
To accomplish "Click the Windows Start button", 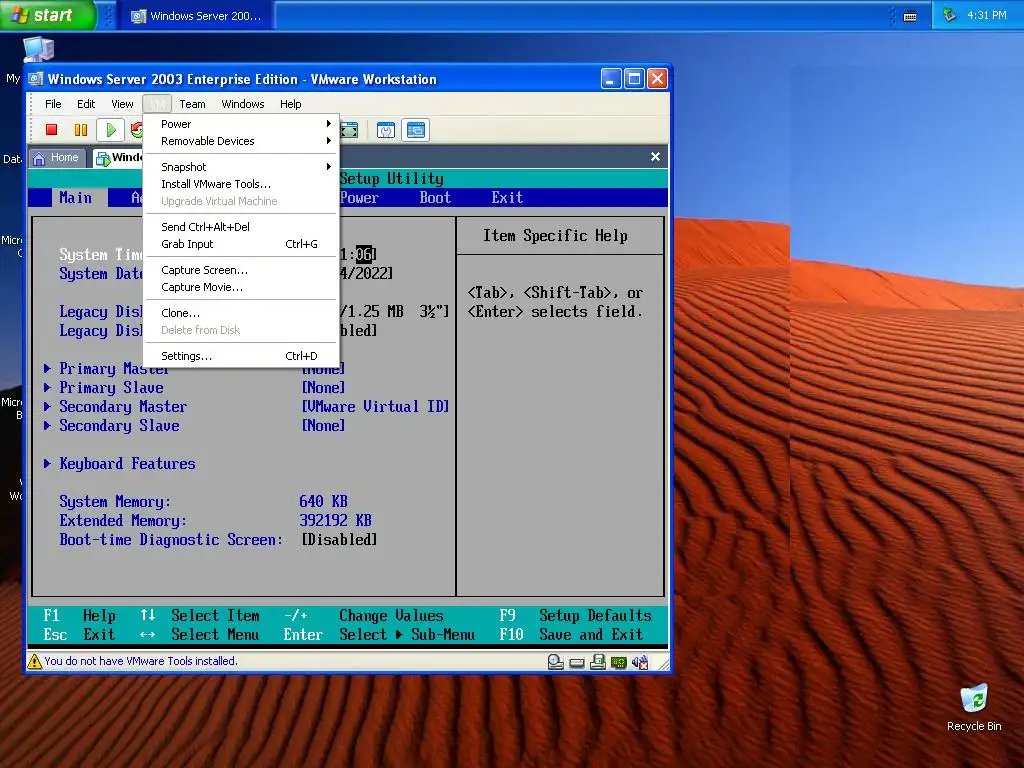I will 48,15.
